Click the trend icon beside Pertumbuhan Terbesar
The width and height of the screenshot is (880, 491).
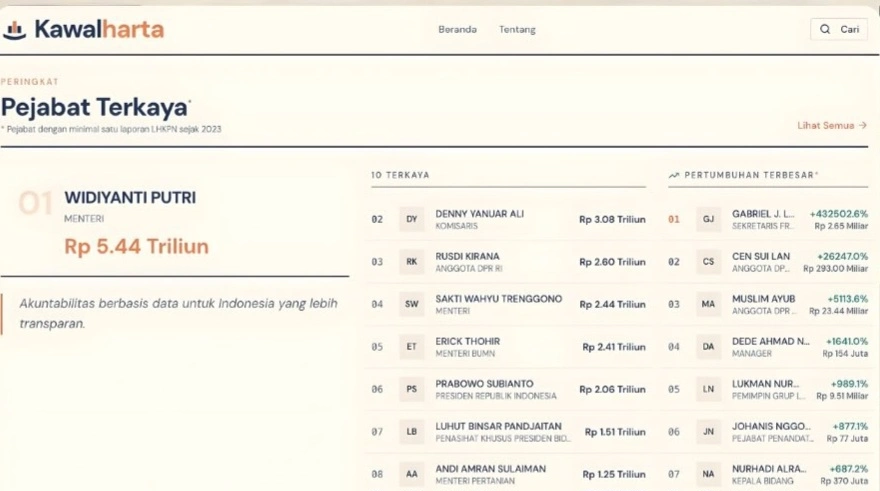click(x=673, y=176)
